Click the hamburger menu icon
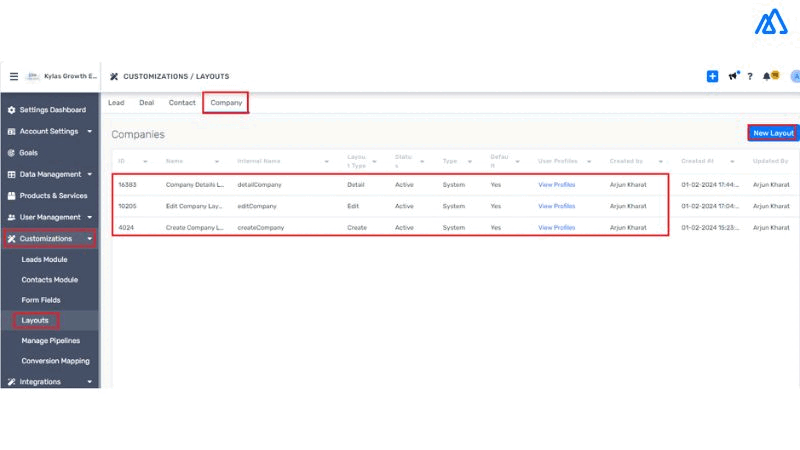The height and width of the screenshot is (450, 800). 14,76
